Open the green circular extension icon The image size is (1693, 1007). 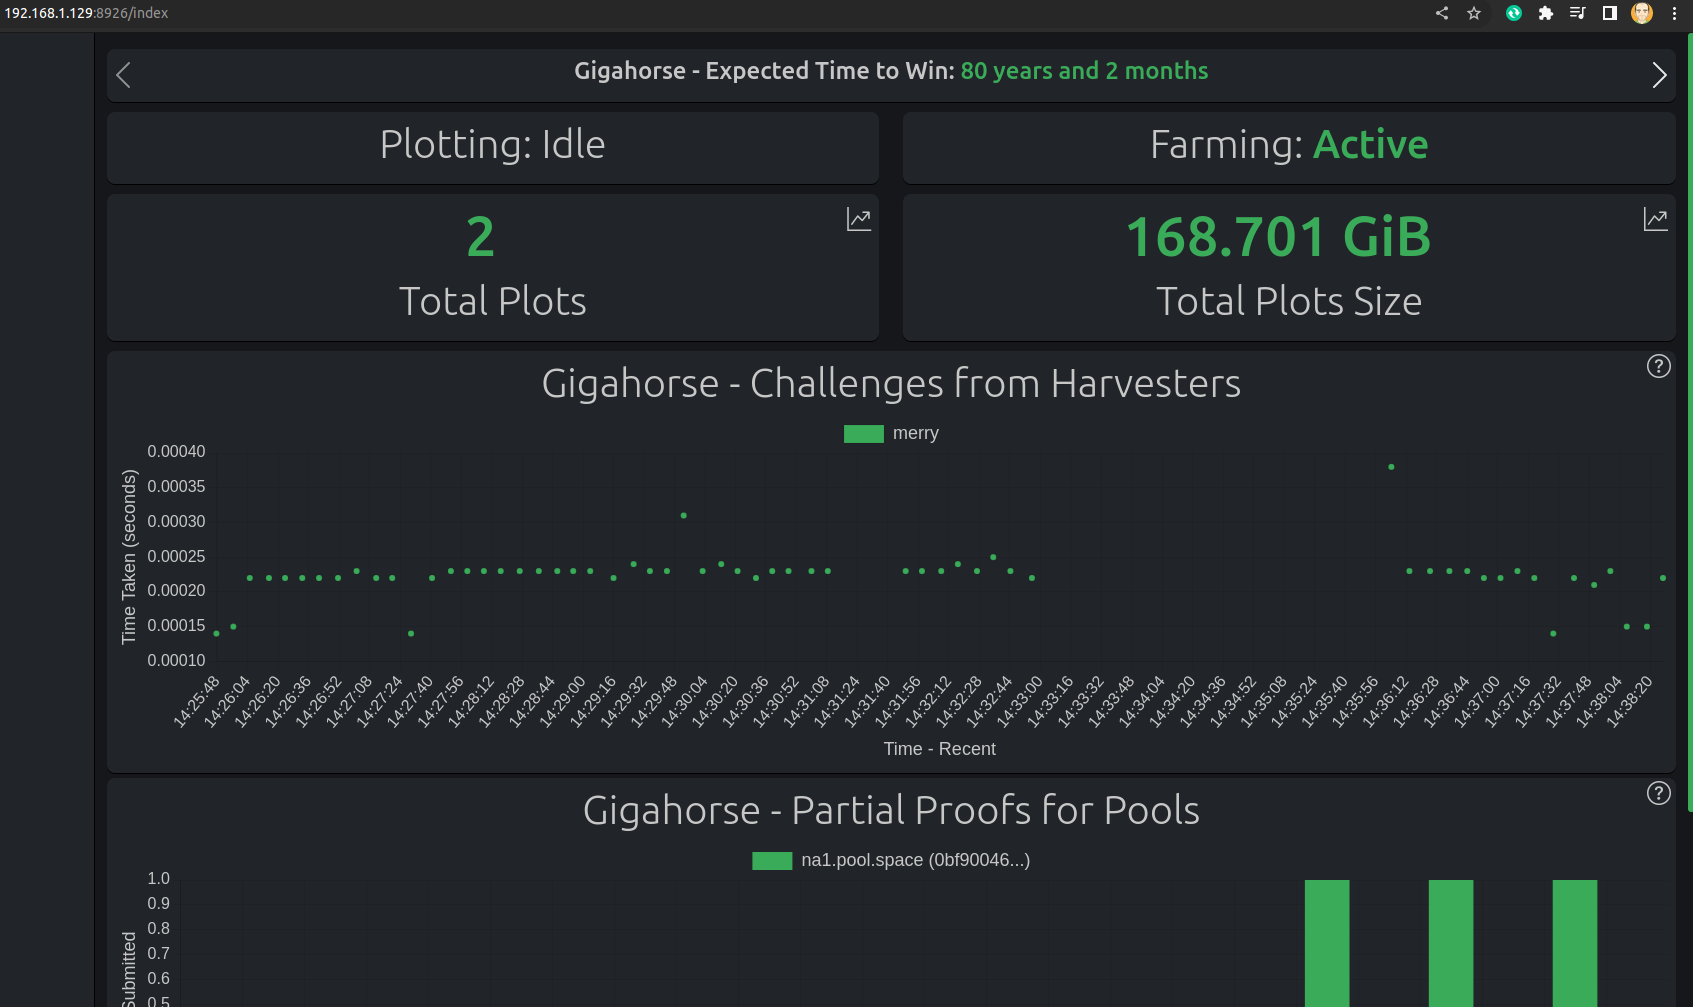click(x=1514, y=13)
